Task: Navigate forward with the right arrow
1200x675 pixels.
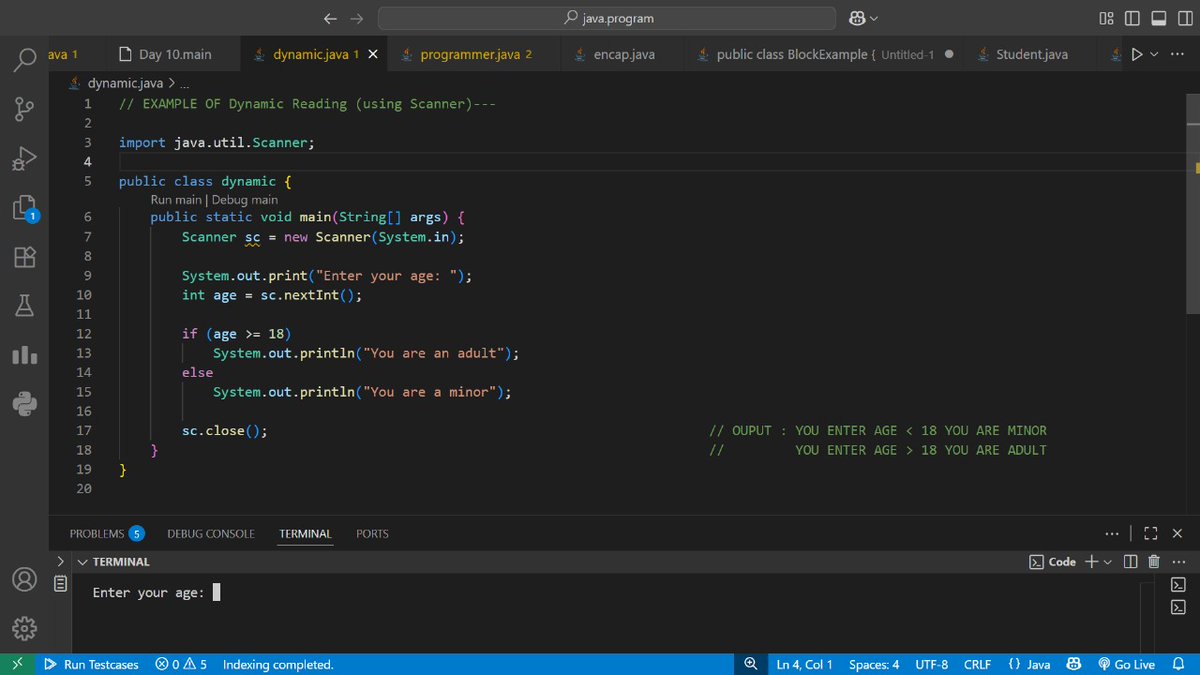Action: (358, 18)
